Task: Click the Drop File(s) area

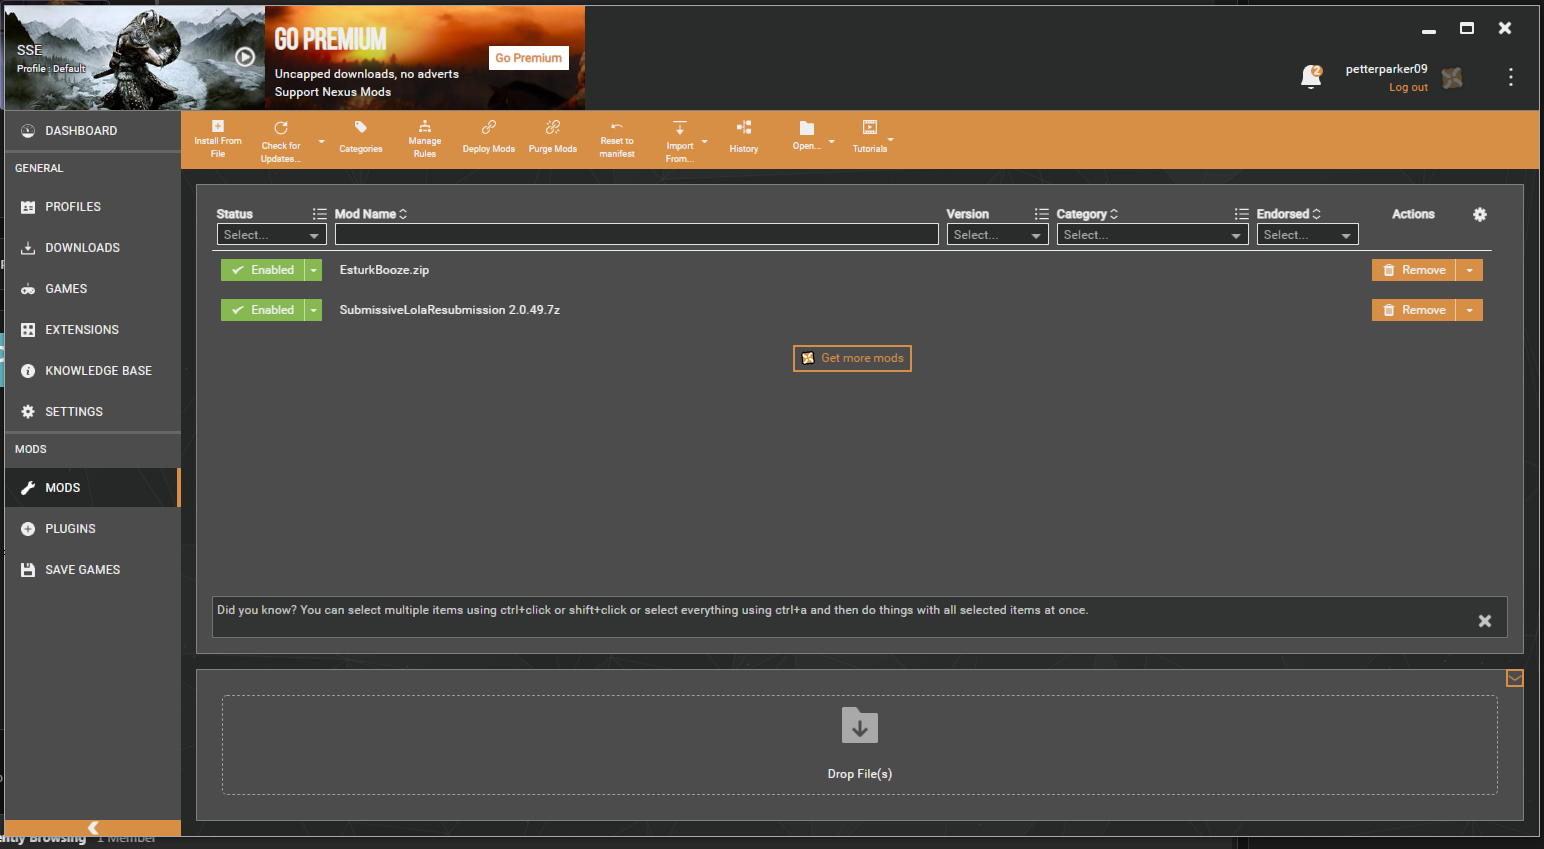Action: pyautogui.click(x=860, y=745)
